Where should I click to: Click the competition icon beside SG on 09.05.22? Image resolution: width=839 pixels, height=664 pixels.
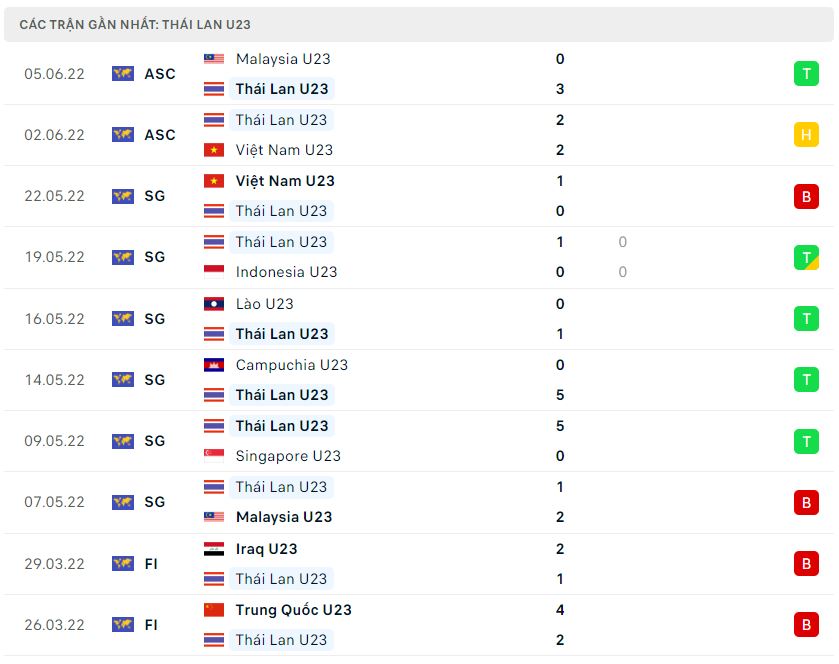(123, 441)
